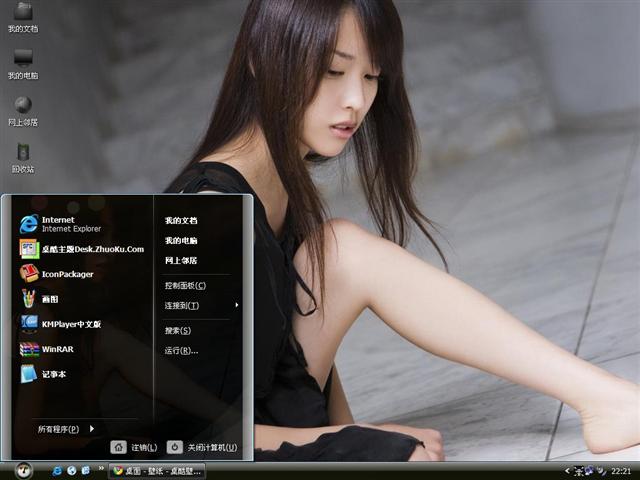
Task: Click the taskbar clock 22:21
Action: [621, 471]
